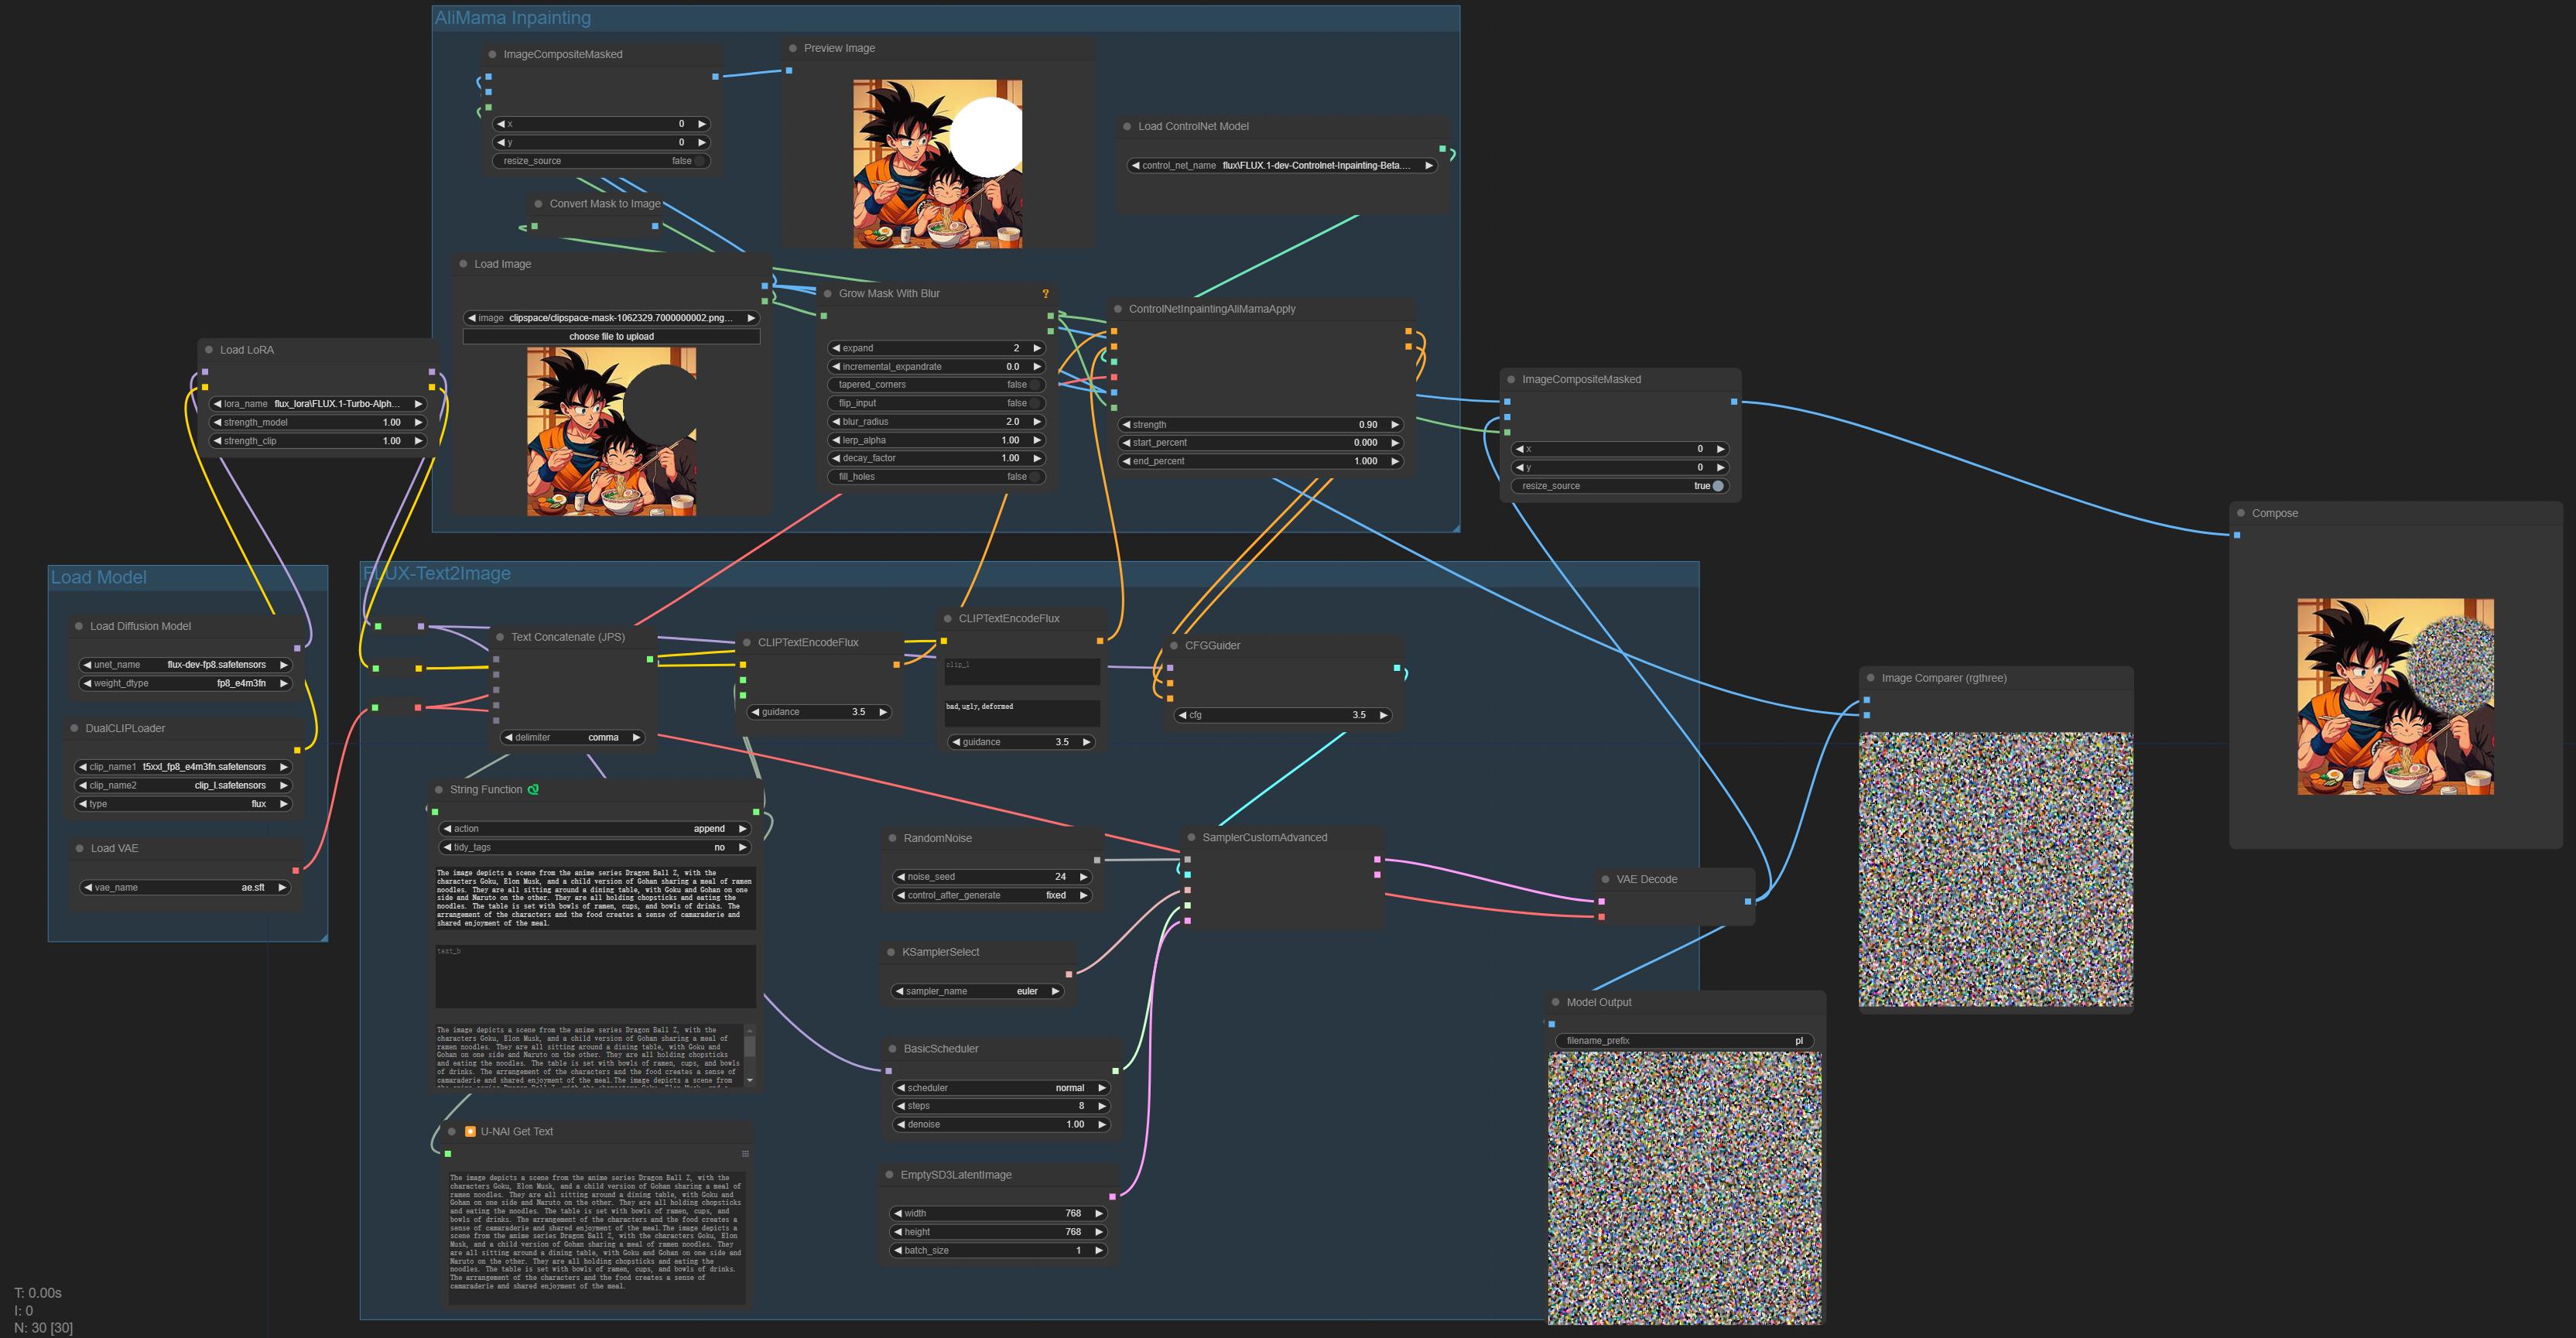Click the help icon on Grow Mask With Blur
2576x1338 pixels.
(x=1045, y=293)
